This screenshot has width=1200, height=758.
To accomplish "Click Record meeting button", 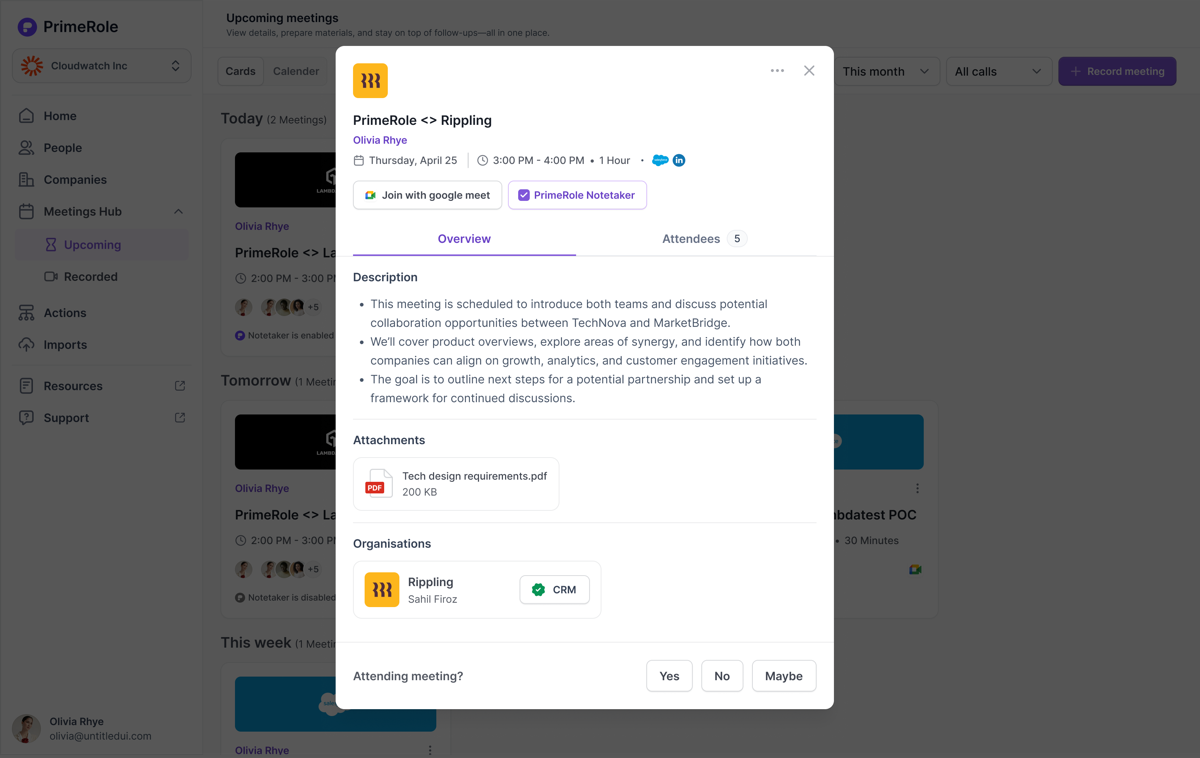I will pos(1117,71).
